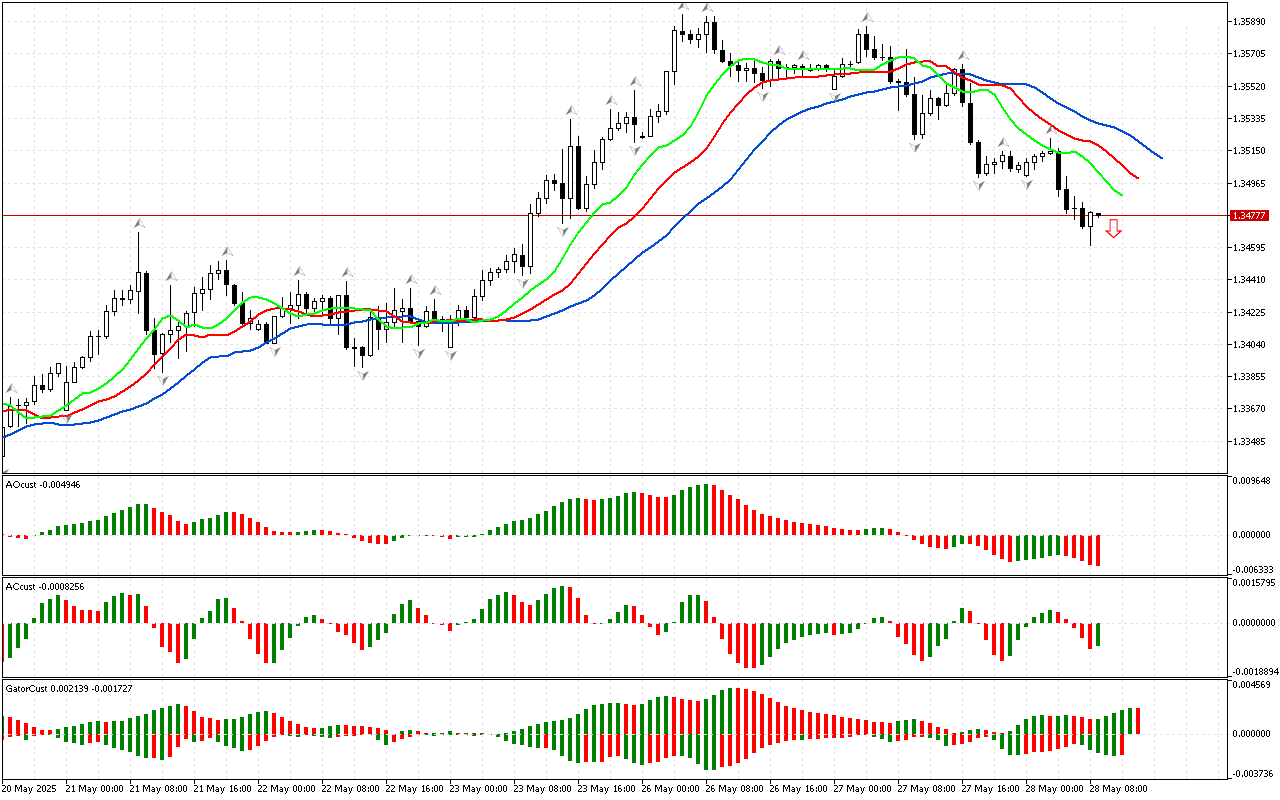Click the 1.33485 level on price axis
The image size is (1280, 800).
coord(1250,442)
